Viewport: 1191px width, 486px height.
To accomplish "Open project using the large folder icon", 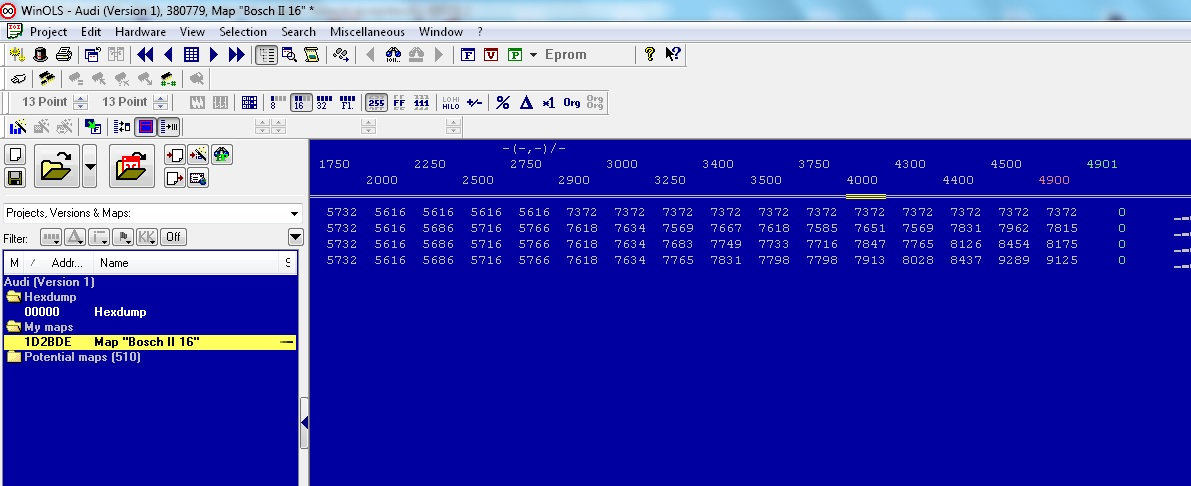I will [x=56, y=166].
